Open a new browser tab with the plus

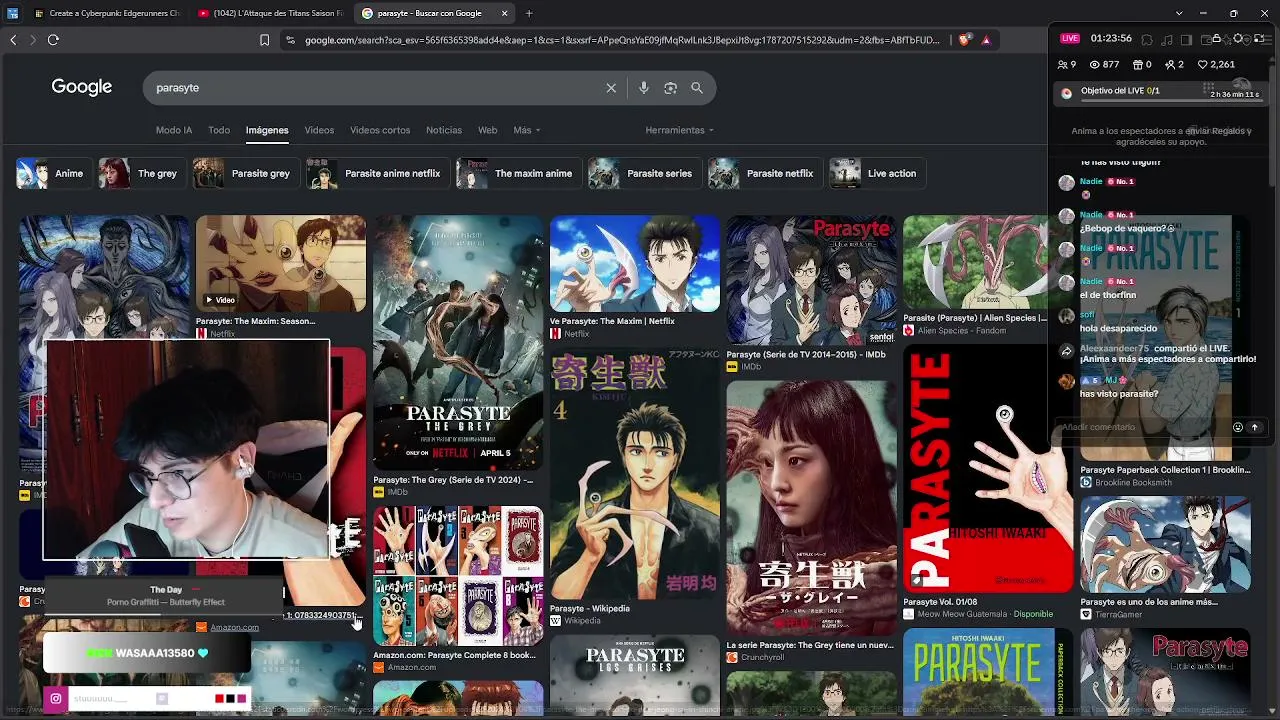pyautogui.click(x=529, y=13)
